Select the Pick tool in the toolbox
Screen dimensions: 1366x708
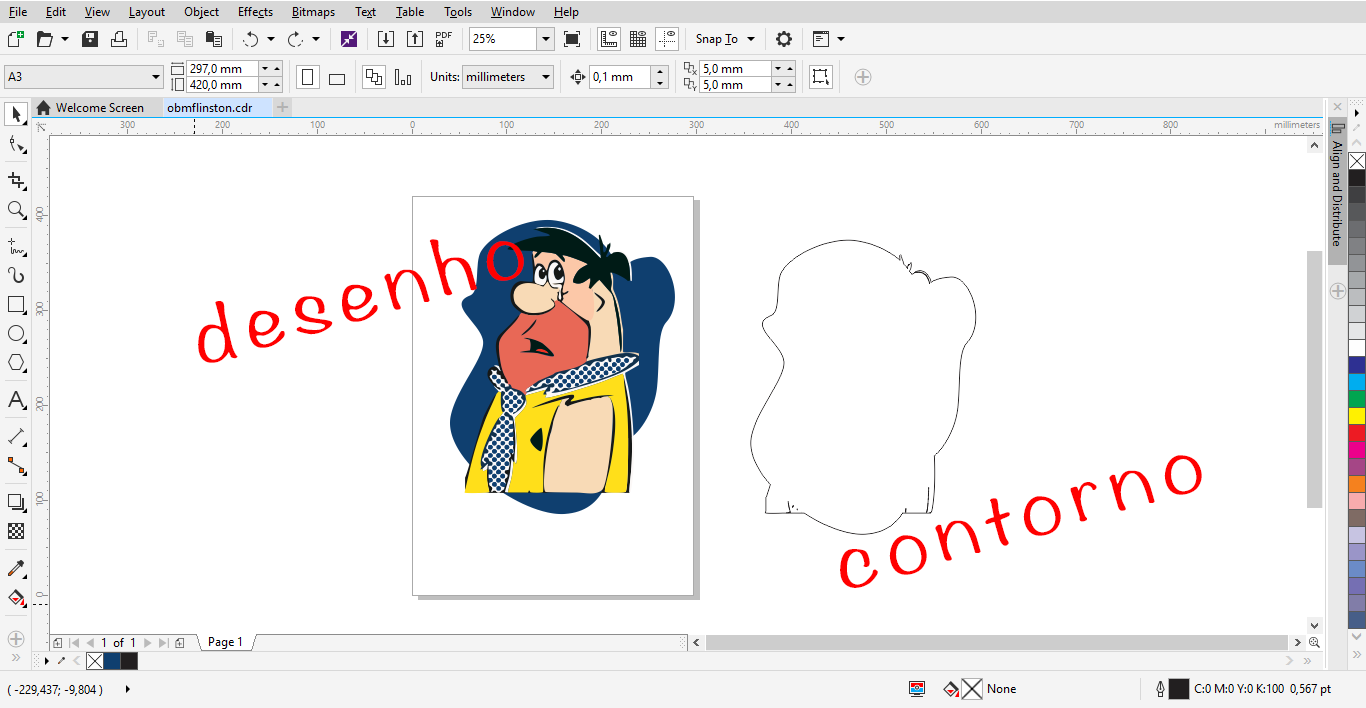pyautogui.click(x=16, y=114)
